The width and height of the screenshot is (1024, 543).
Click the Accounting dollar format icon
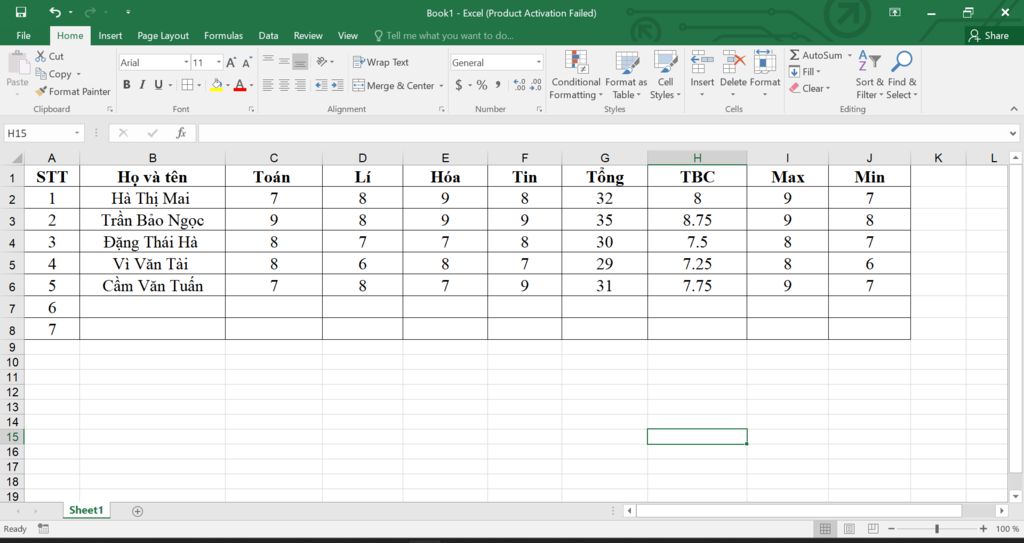pyautogui.click(x=458, y=85)
